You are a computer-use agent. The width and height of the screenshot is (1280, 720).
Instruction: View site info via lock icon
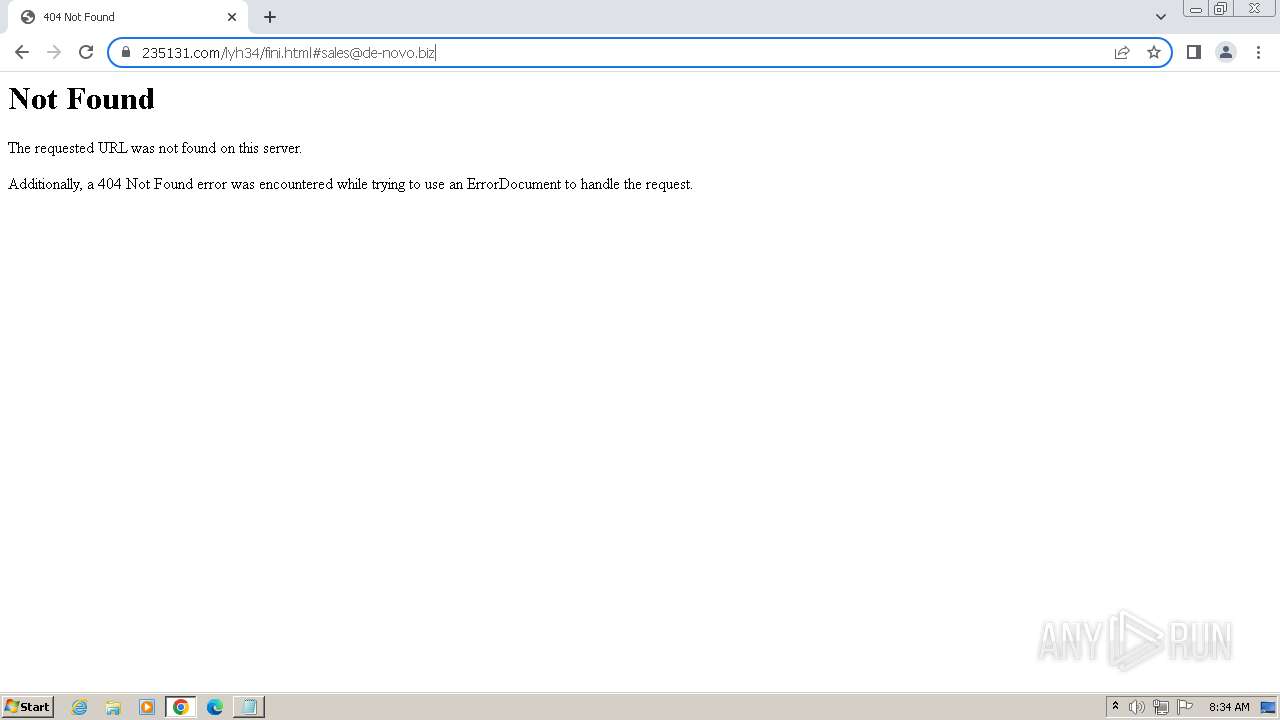pyautogui.click(x=126, y=52)
